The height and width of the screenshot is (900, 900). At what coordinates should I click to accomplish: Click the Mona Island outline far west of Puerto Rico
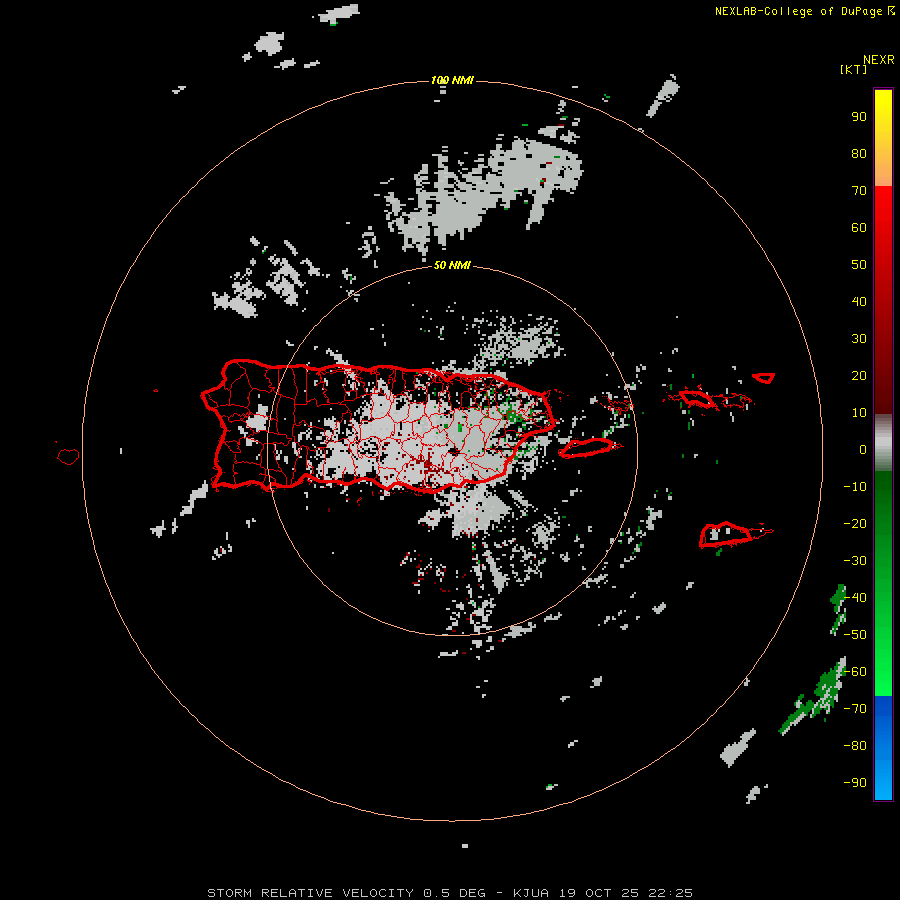pyautogui.click(x=68, y=456)
